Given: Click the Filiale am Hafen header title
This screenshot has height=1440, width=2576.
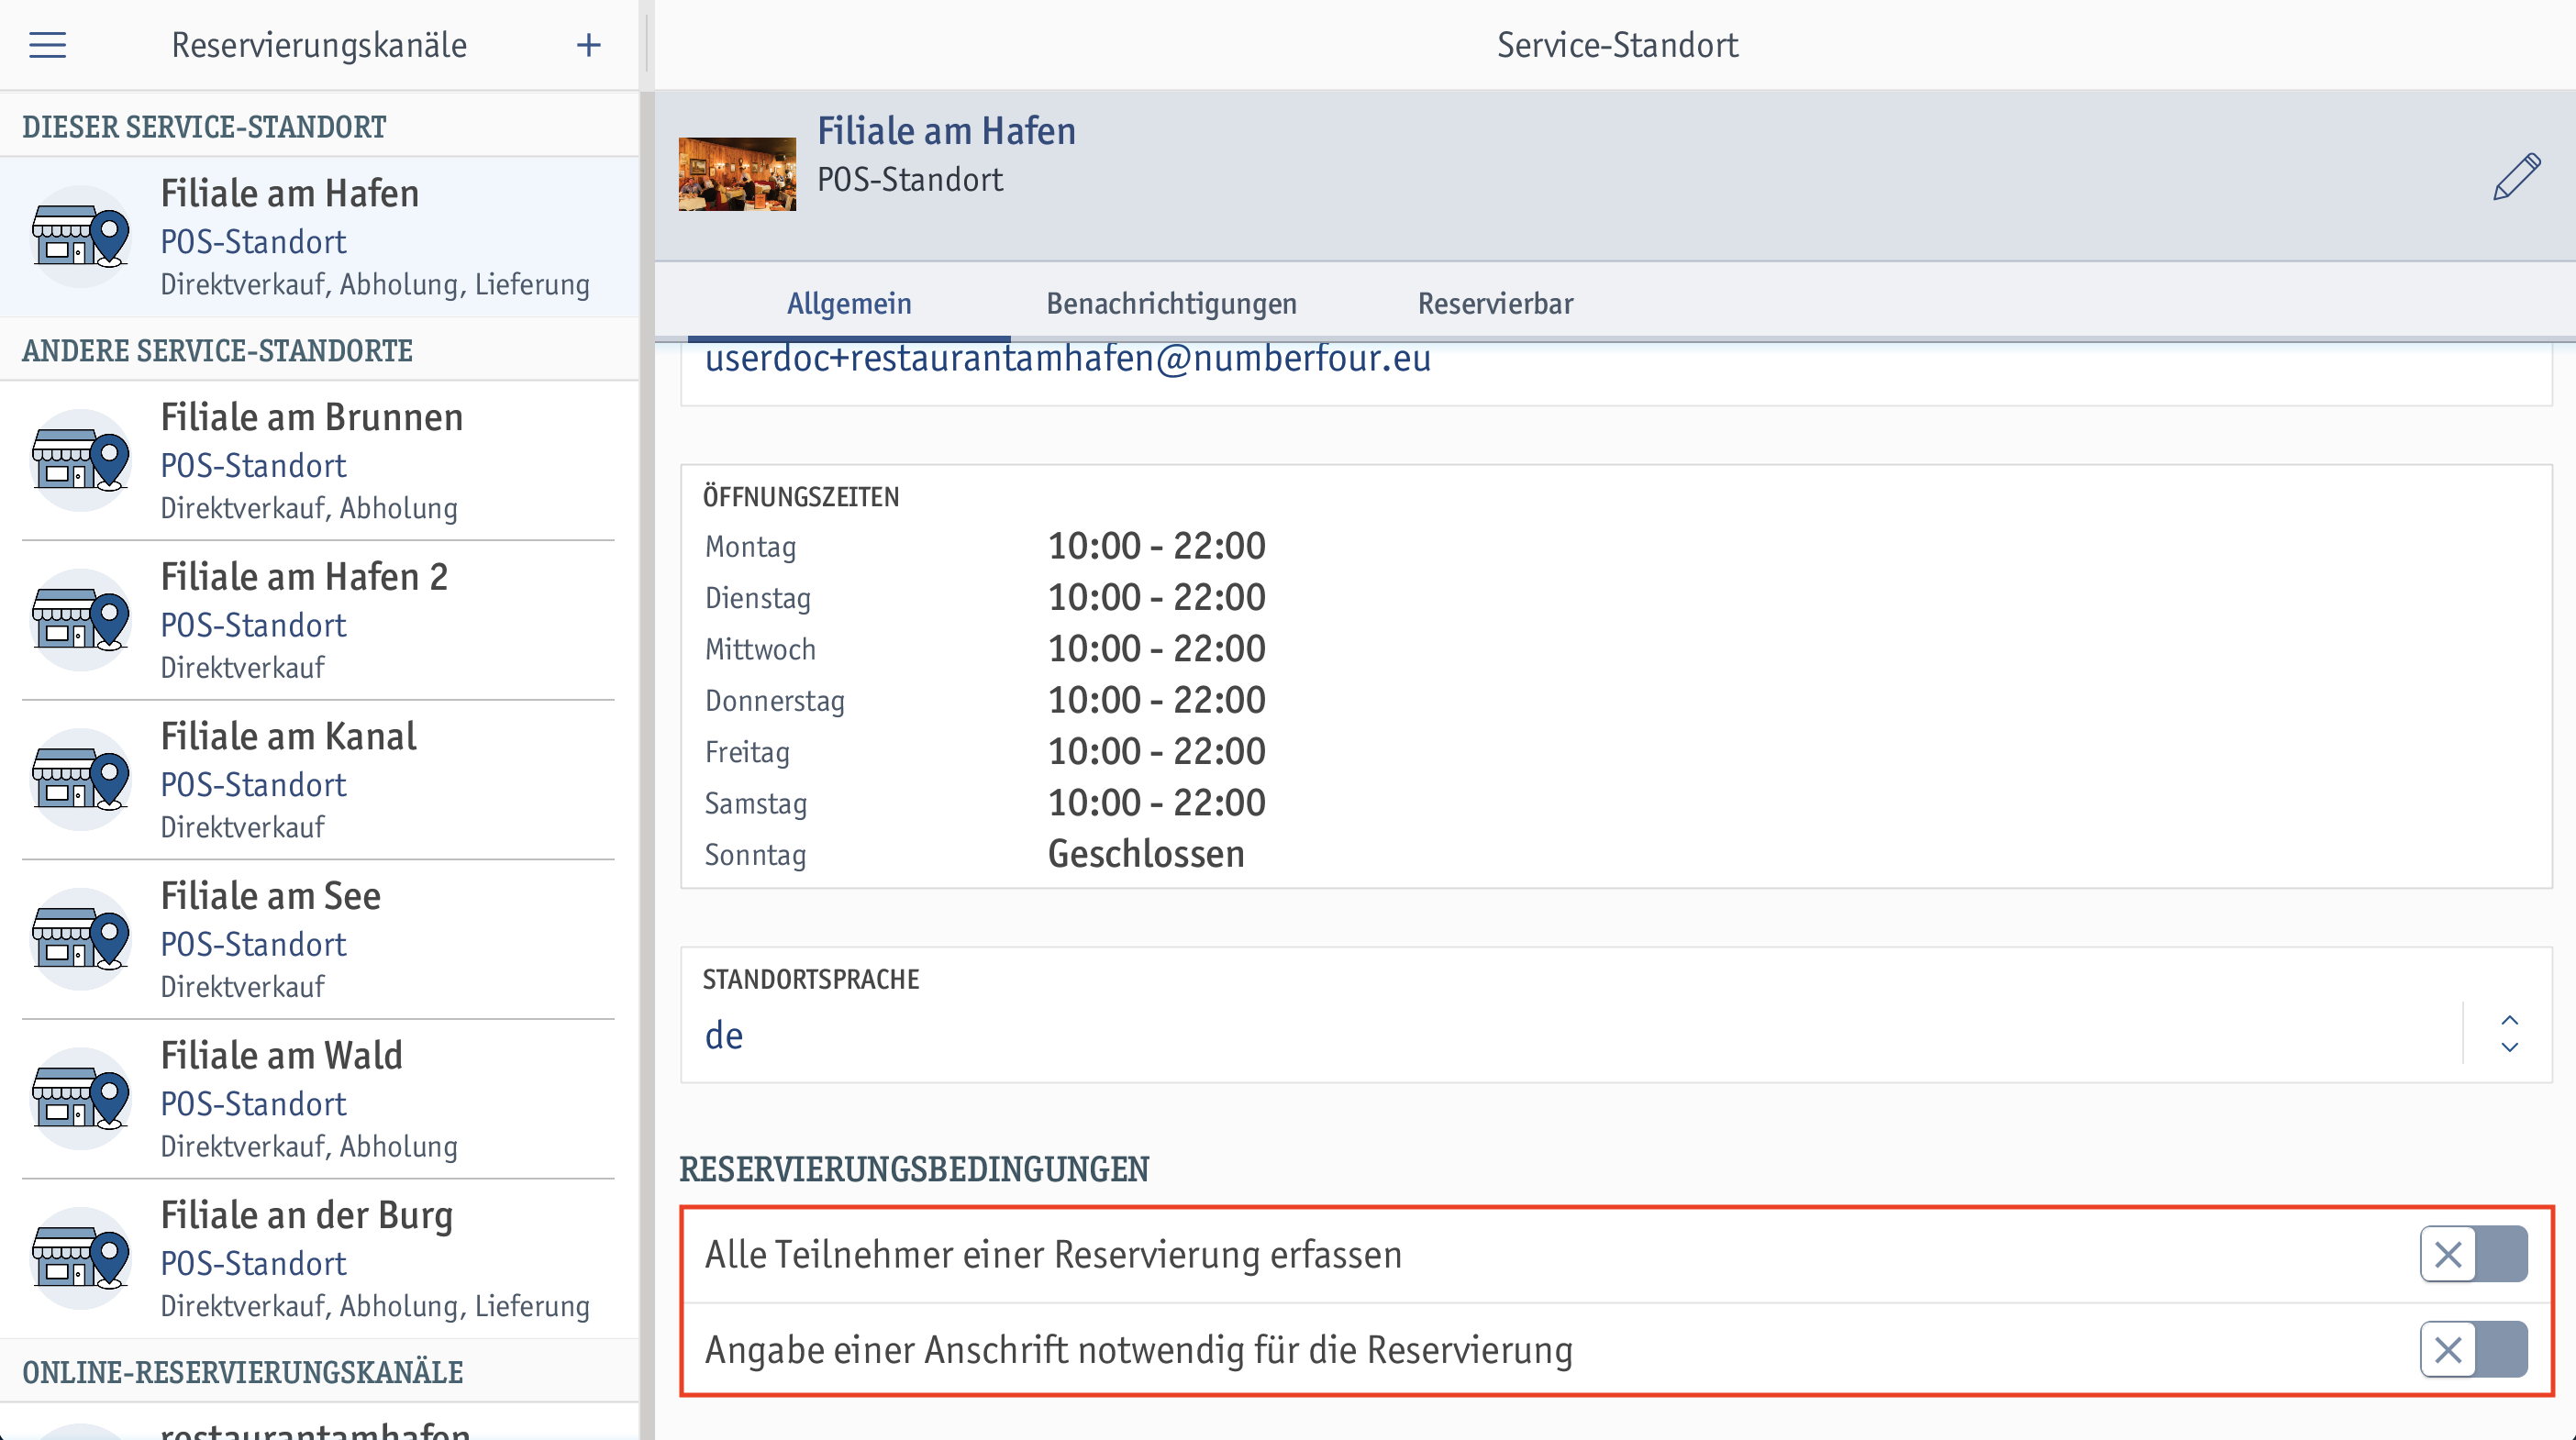Looking at the screenshot, I should pos(946,131).
